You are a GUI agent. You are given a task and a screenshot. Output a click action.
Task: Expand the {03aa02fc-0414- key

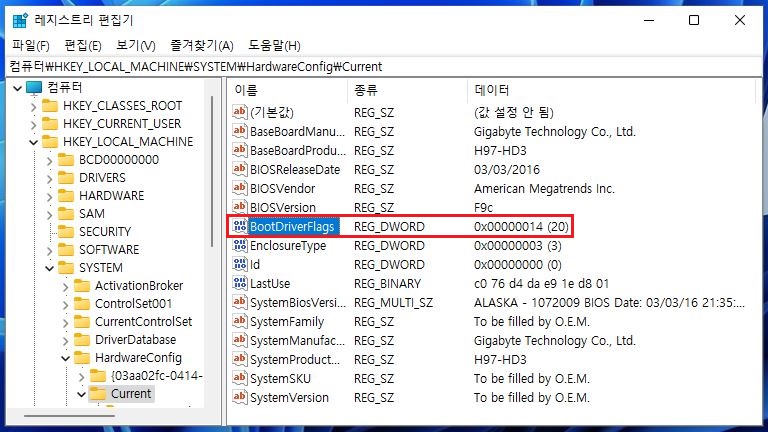click(81, 376)
